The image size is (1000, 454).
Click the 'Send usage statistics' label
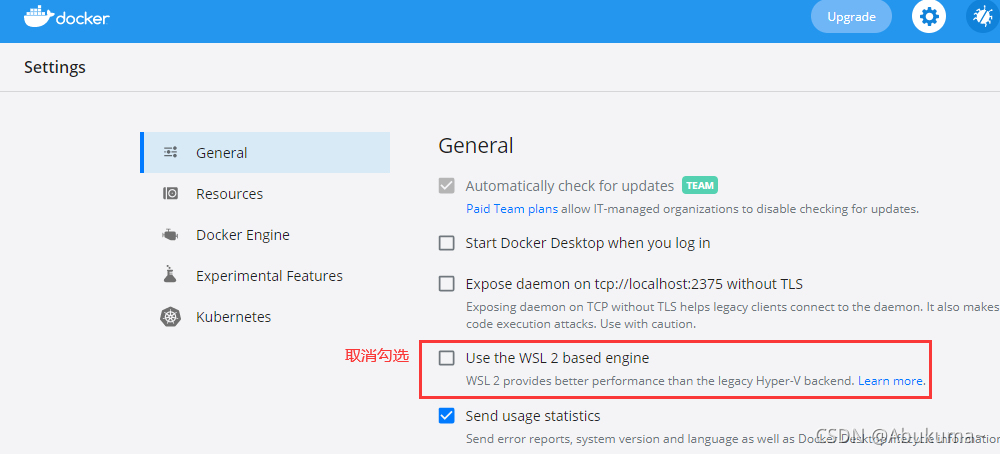pyautogui.click(x=533, y=416)
